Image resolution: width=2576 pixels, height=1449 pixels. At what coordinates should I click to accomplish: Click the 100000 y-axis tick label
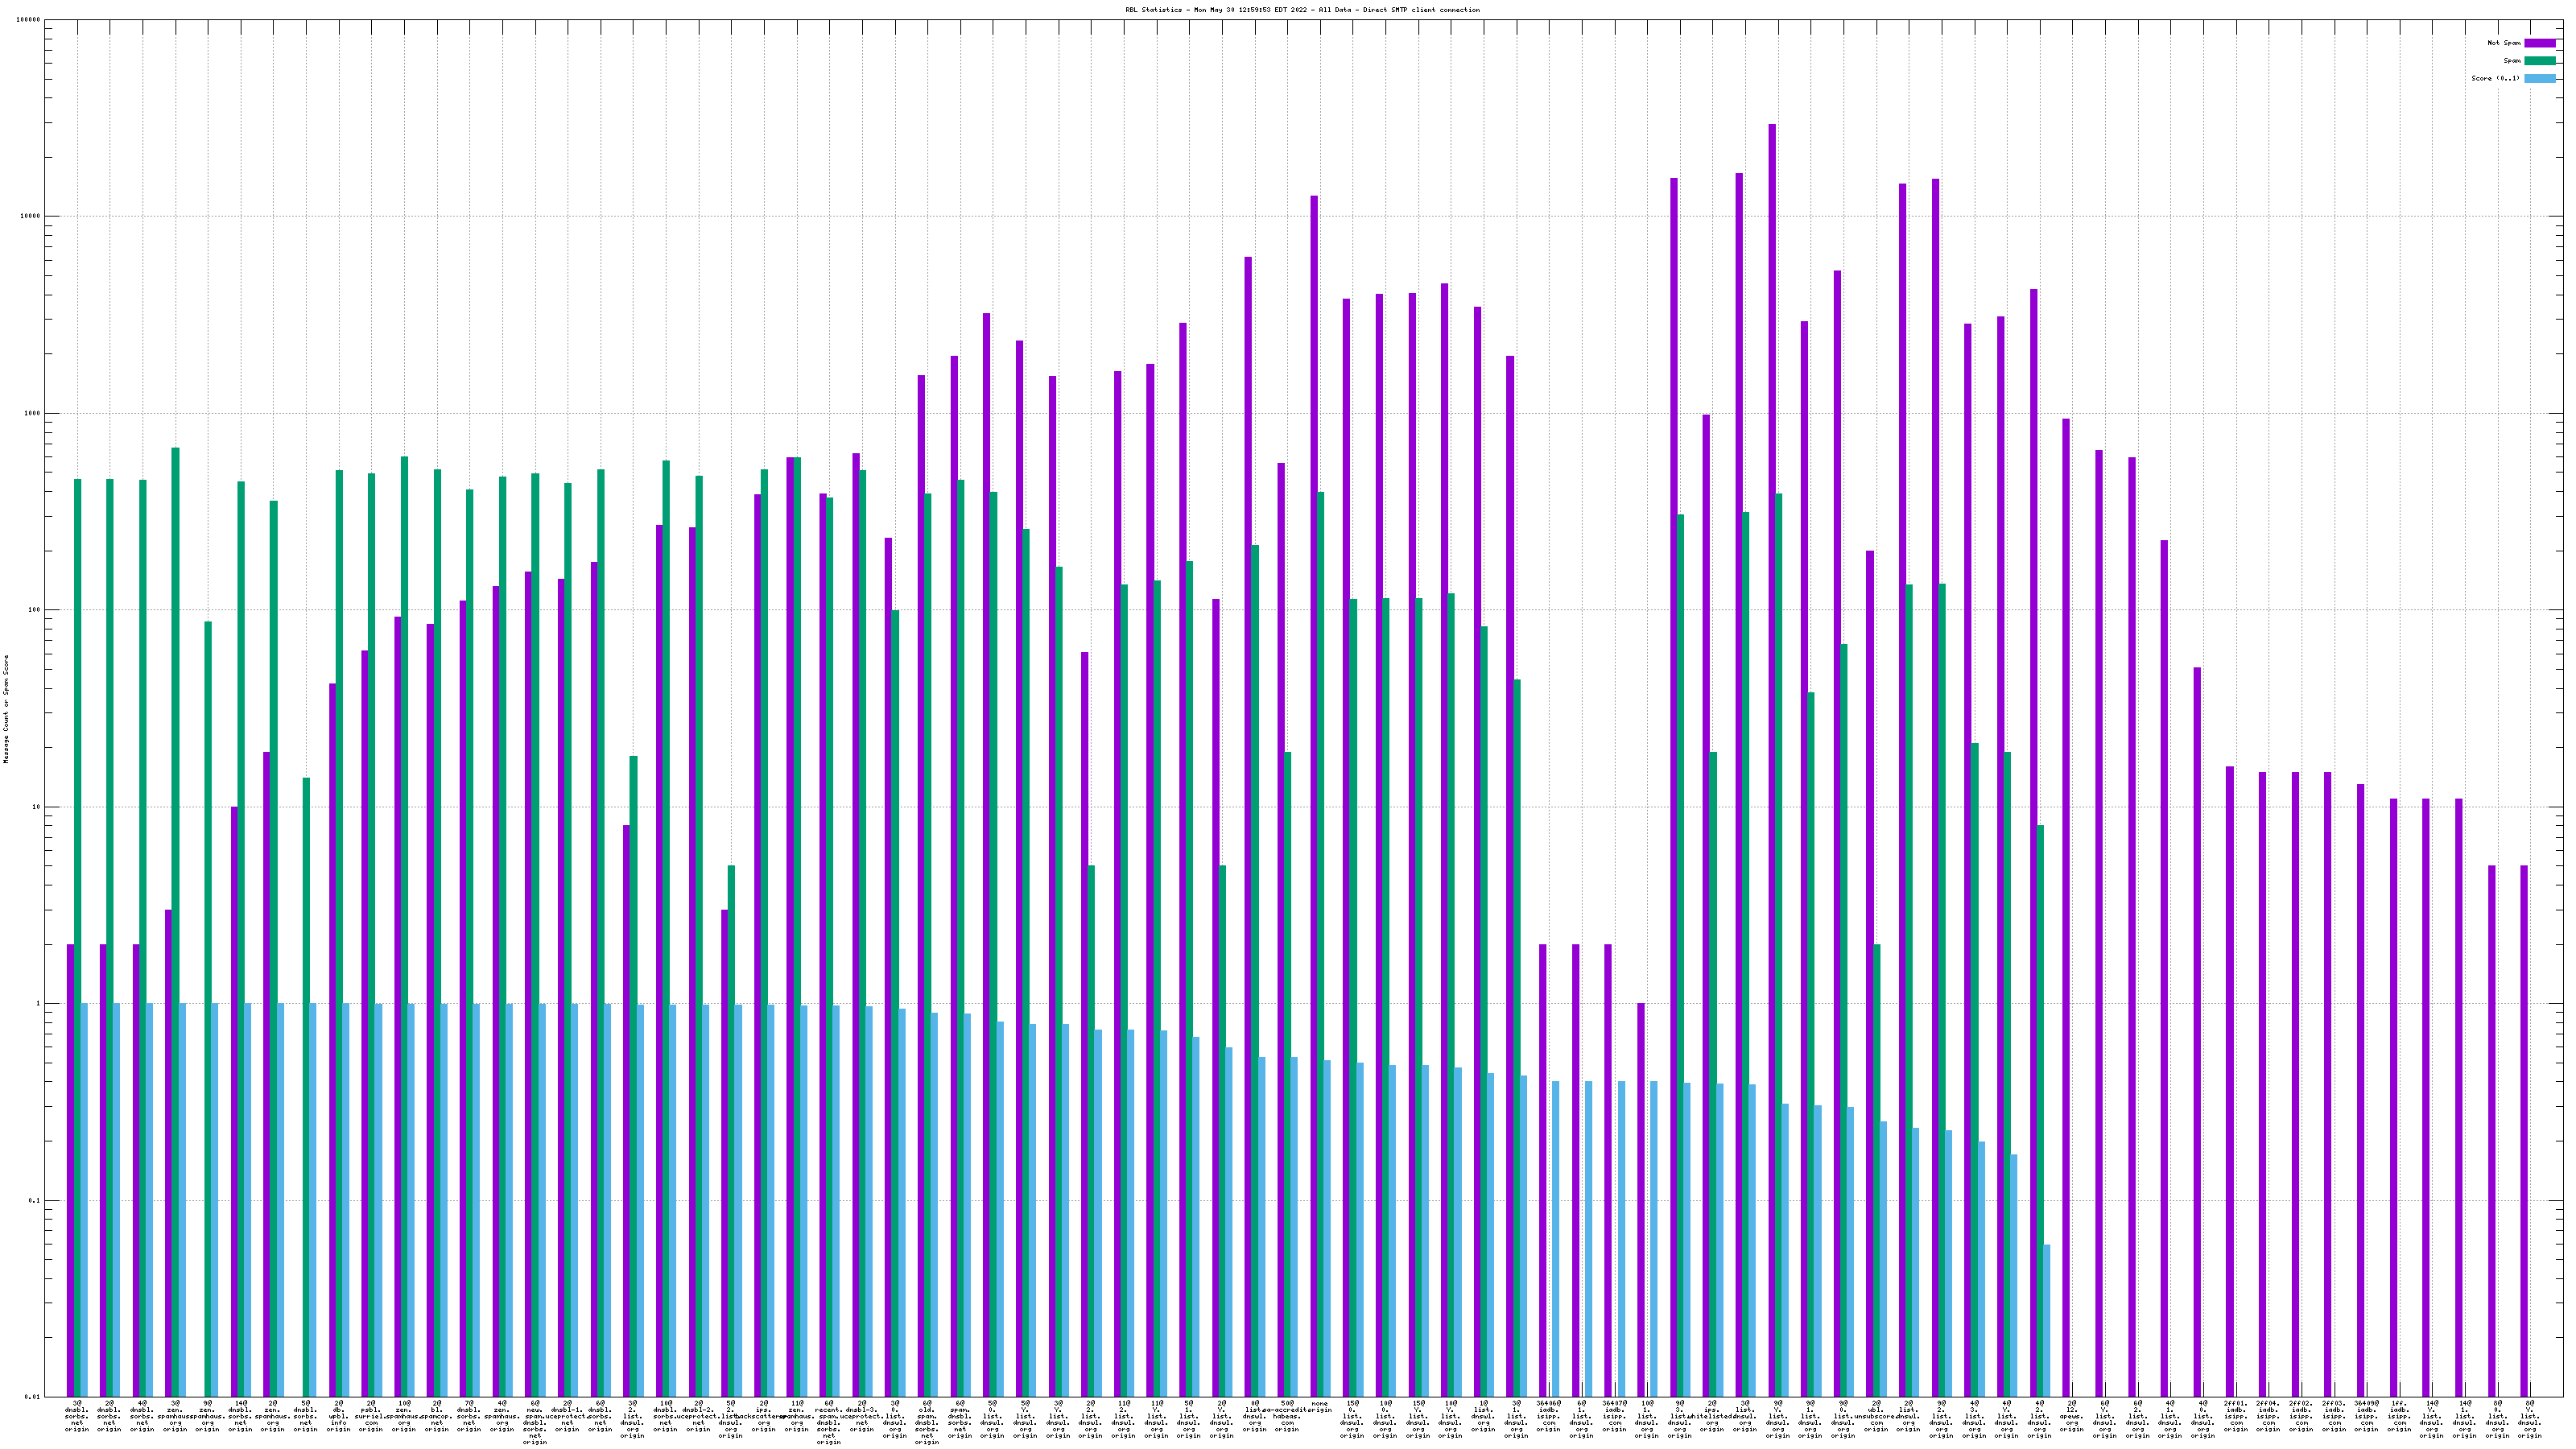point(29,20)
